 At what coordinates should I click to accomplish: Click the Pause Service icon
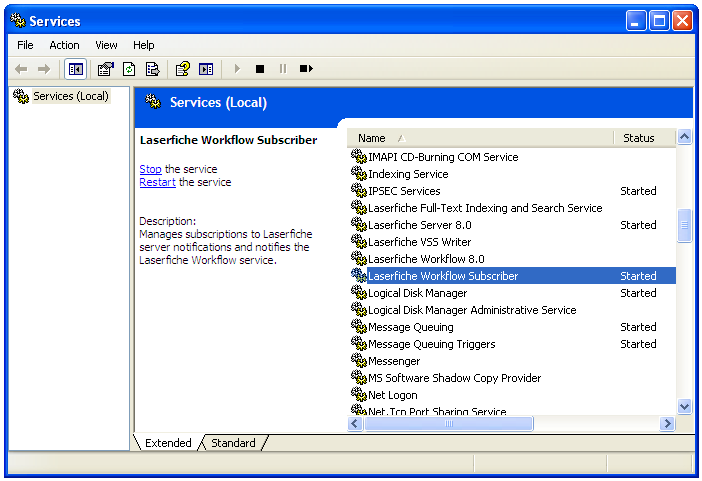283,69
